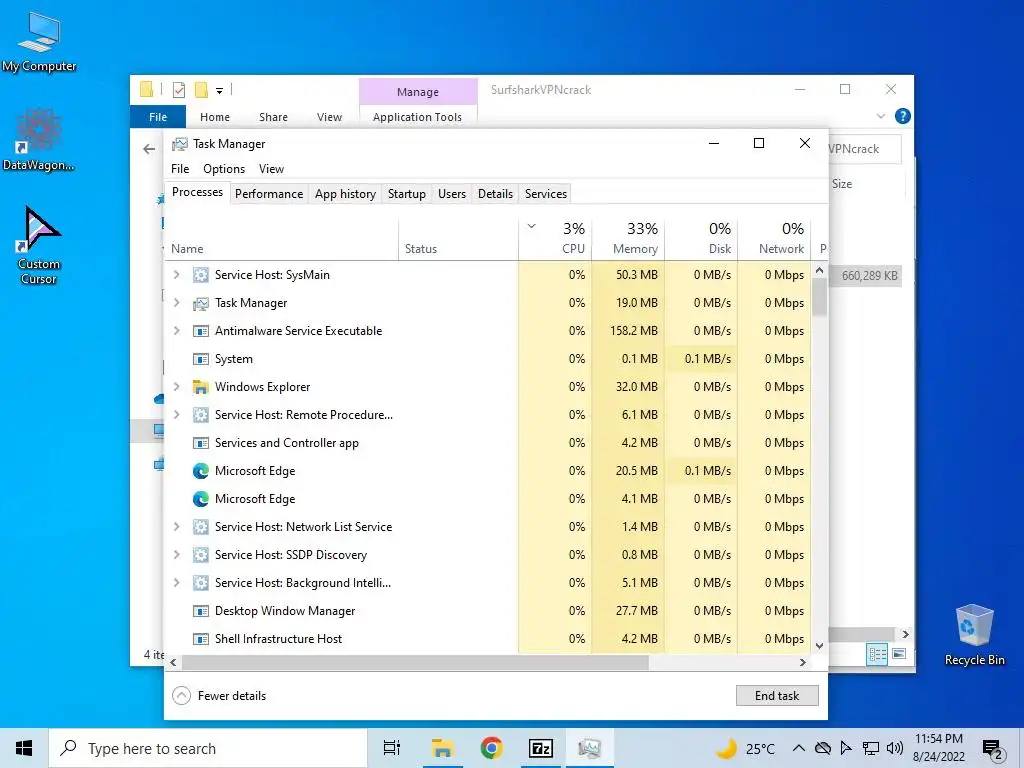Open File Explorer from the taskbar

click(442, 748)
